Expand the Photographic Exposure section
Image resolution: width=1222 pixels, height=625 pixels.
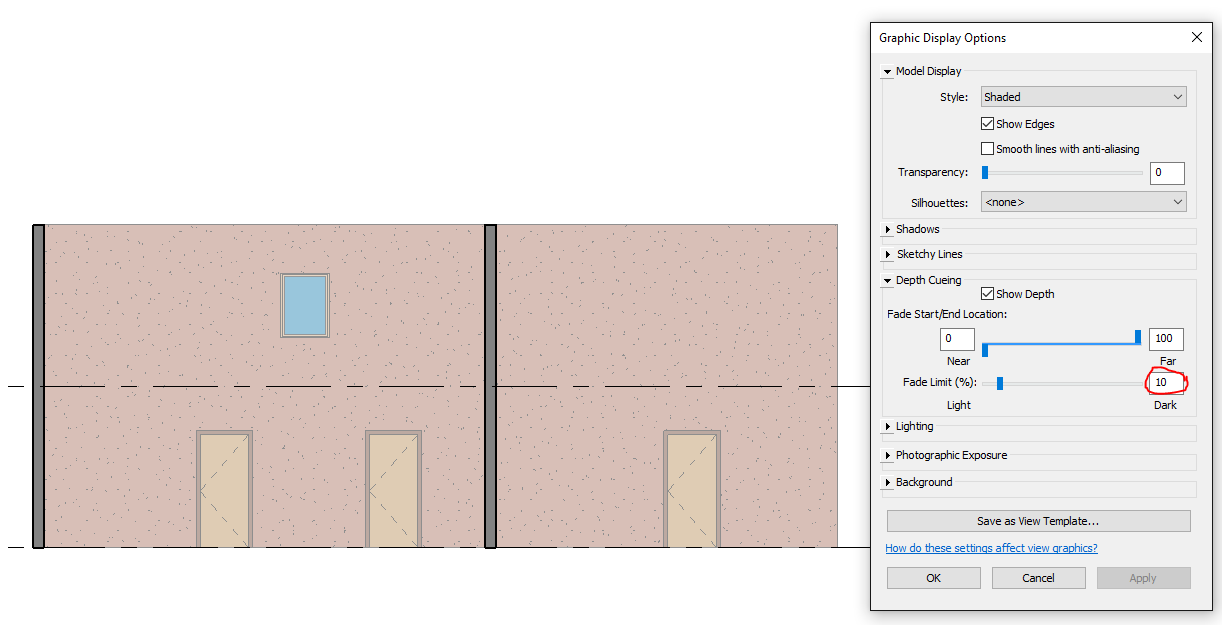(887, 456)
